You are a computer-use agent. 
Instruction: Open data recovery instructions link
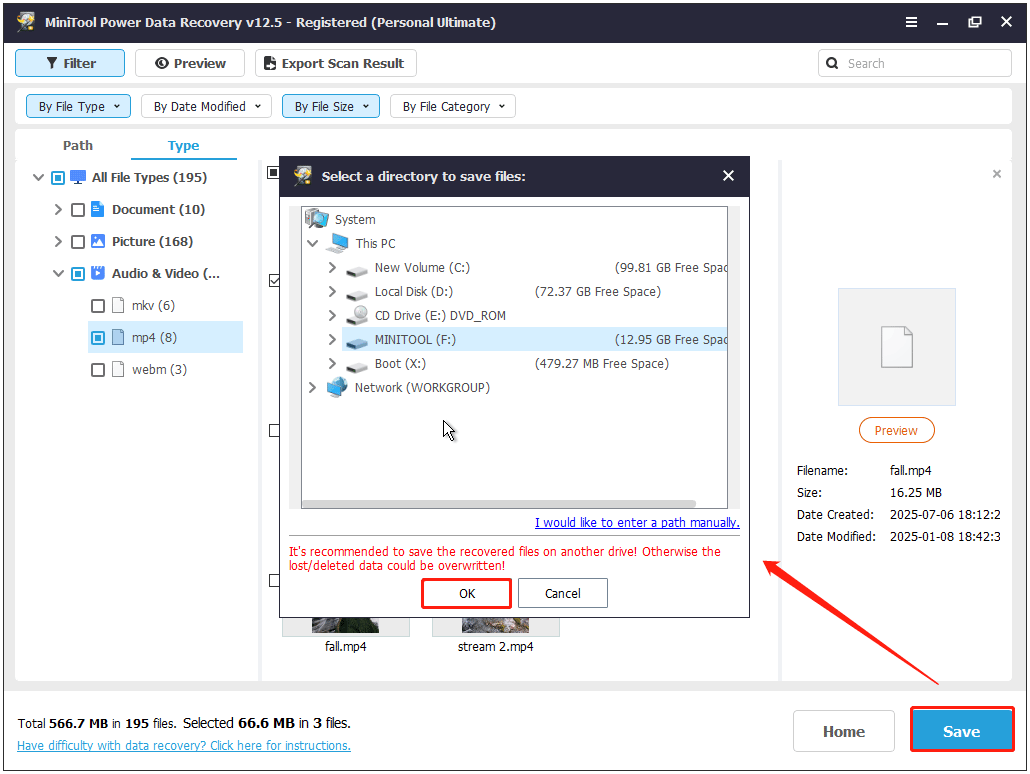184,745
